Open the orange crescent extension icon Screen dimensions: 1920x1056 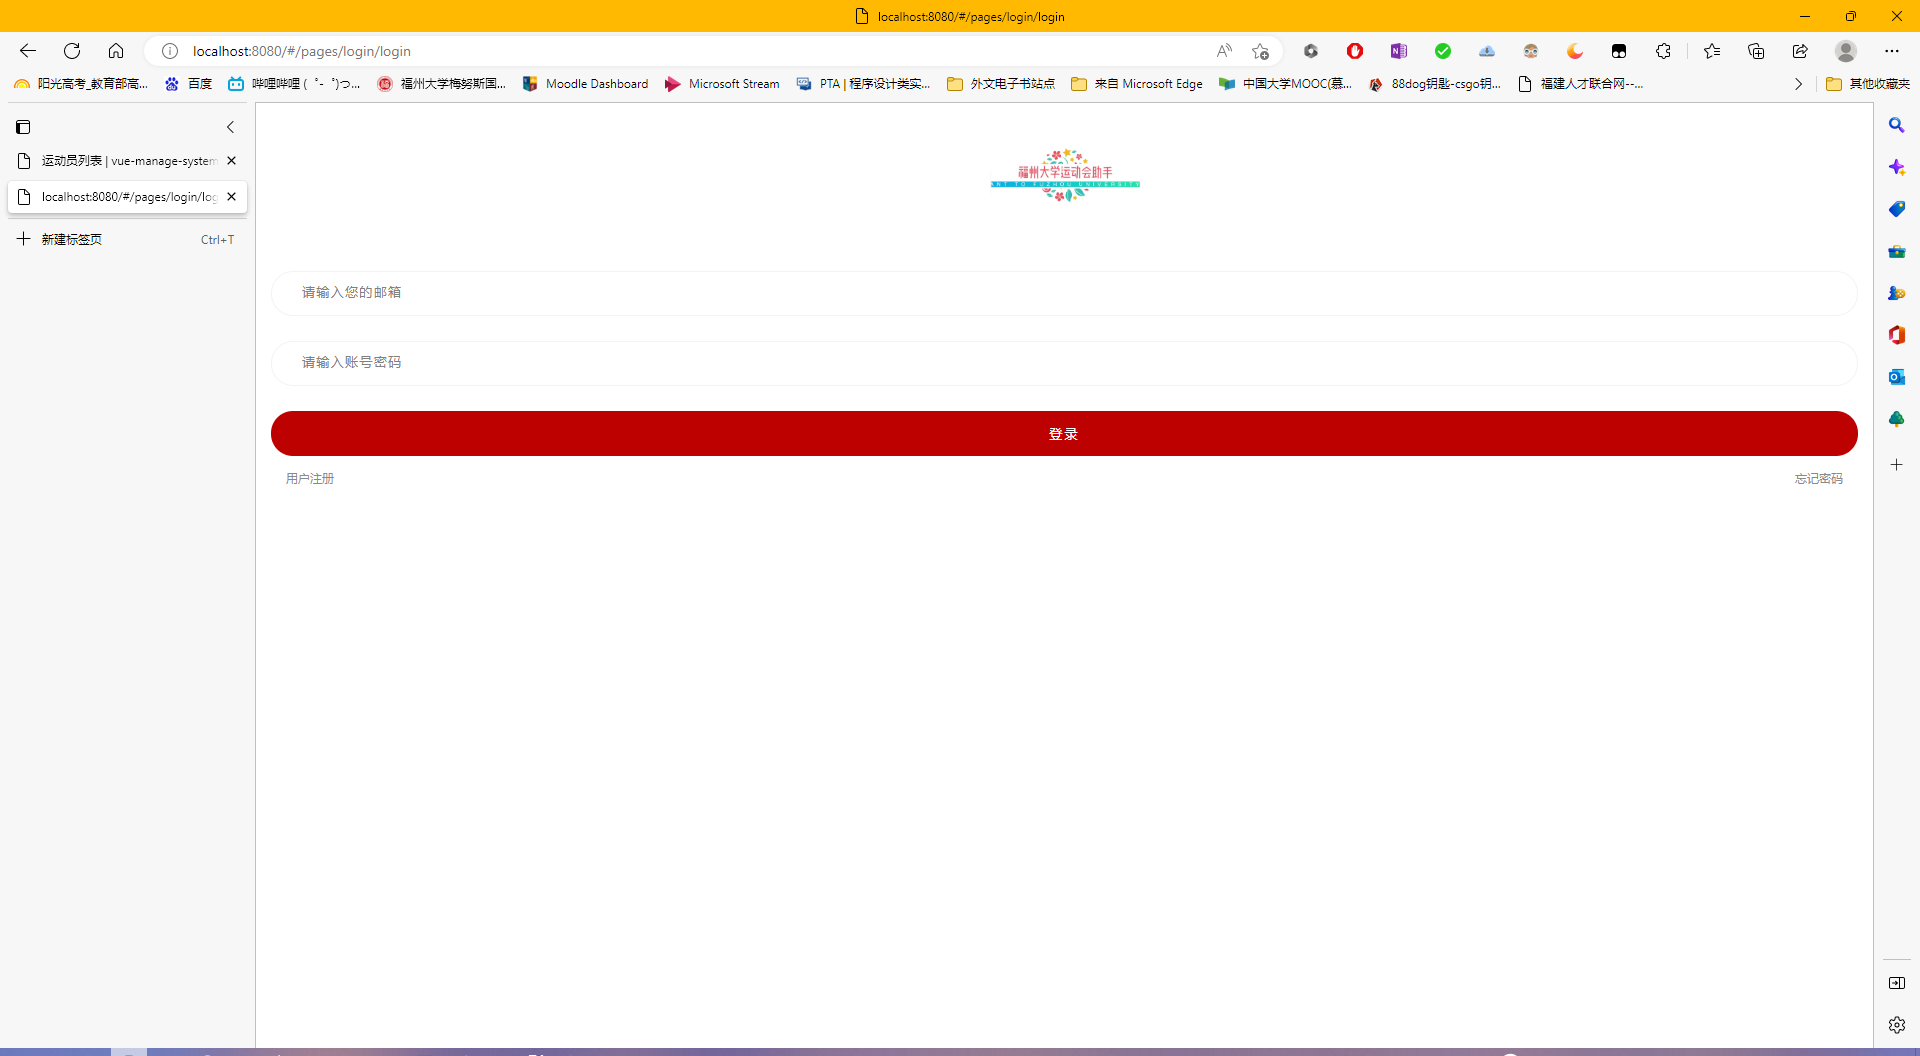point(1575,51)
